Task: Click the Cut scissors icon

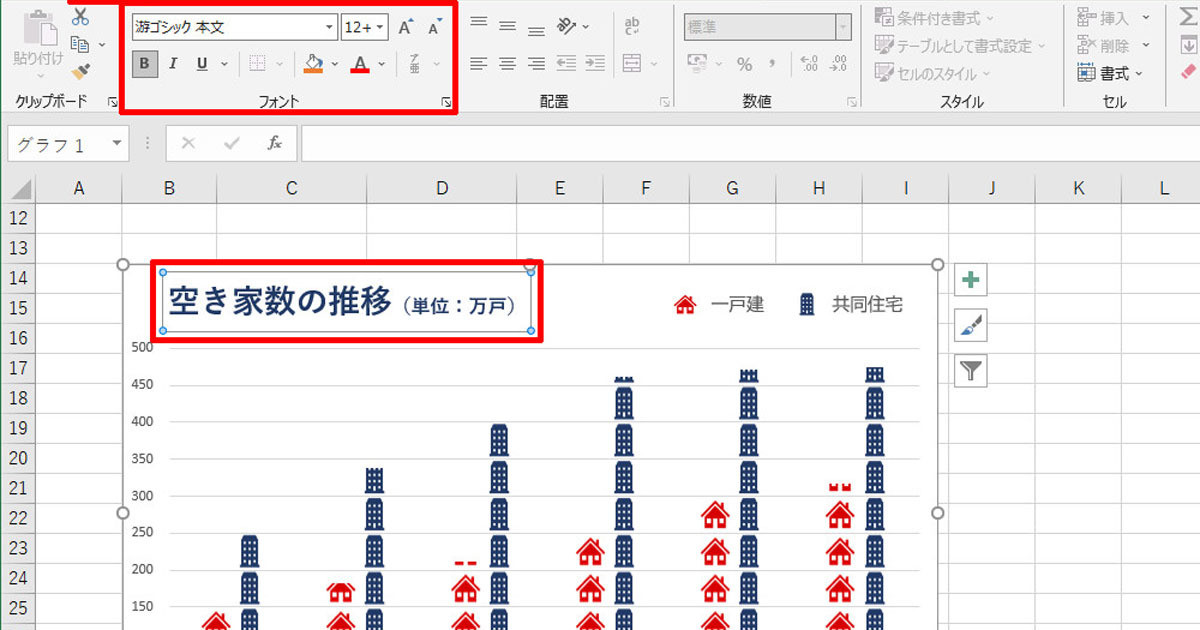Action: [x=80, y=16]
